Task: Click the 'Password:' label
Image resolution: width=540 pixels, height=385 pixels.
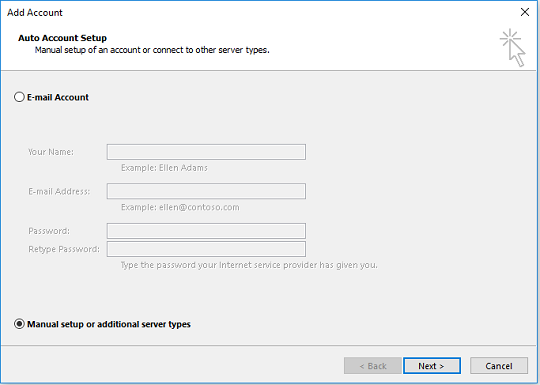Action: click(49, 231)
